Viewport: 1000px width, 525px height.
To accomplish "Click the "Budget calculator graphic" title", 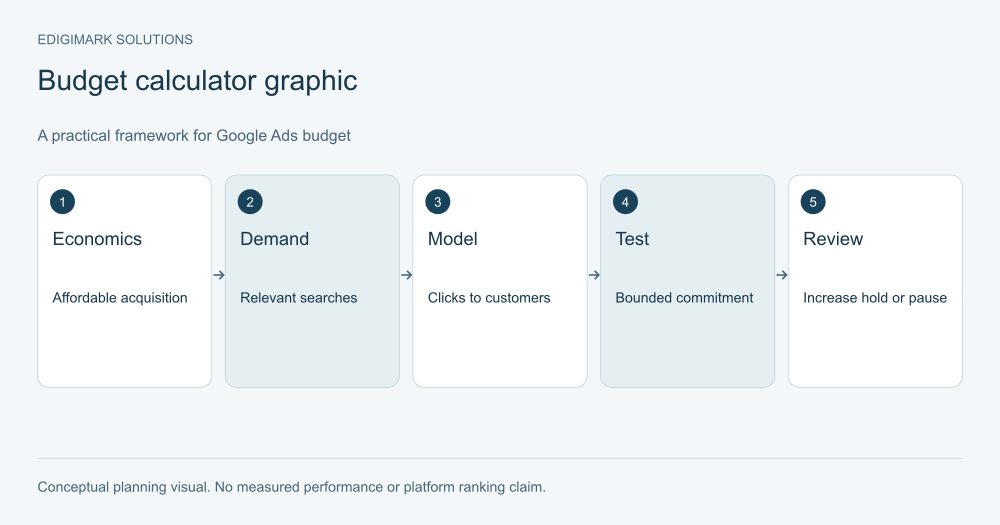I will (x=197, y=81).
